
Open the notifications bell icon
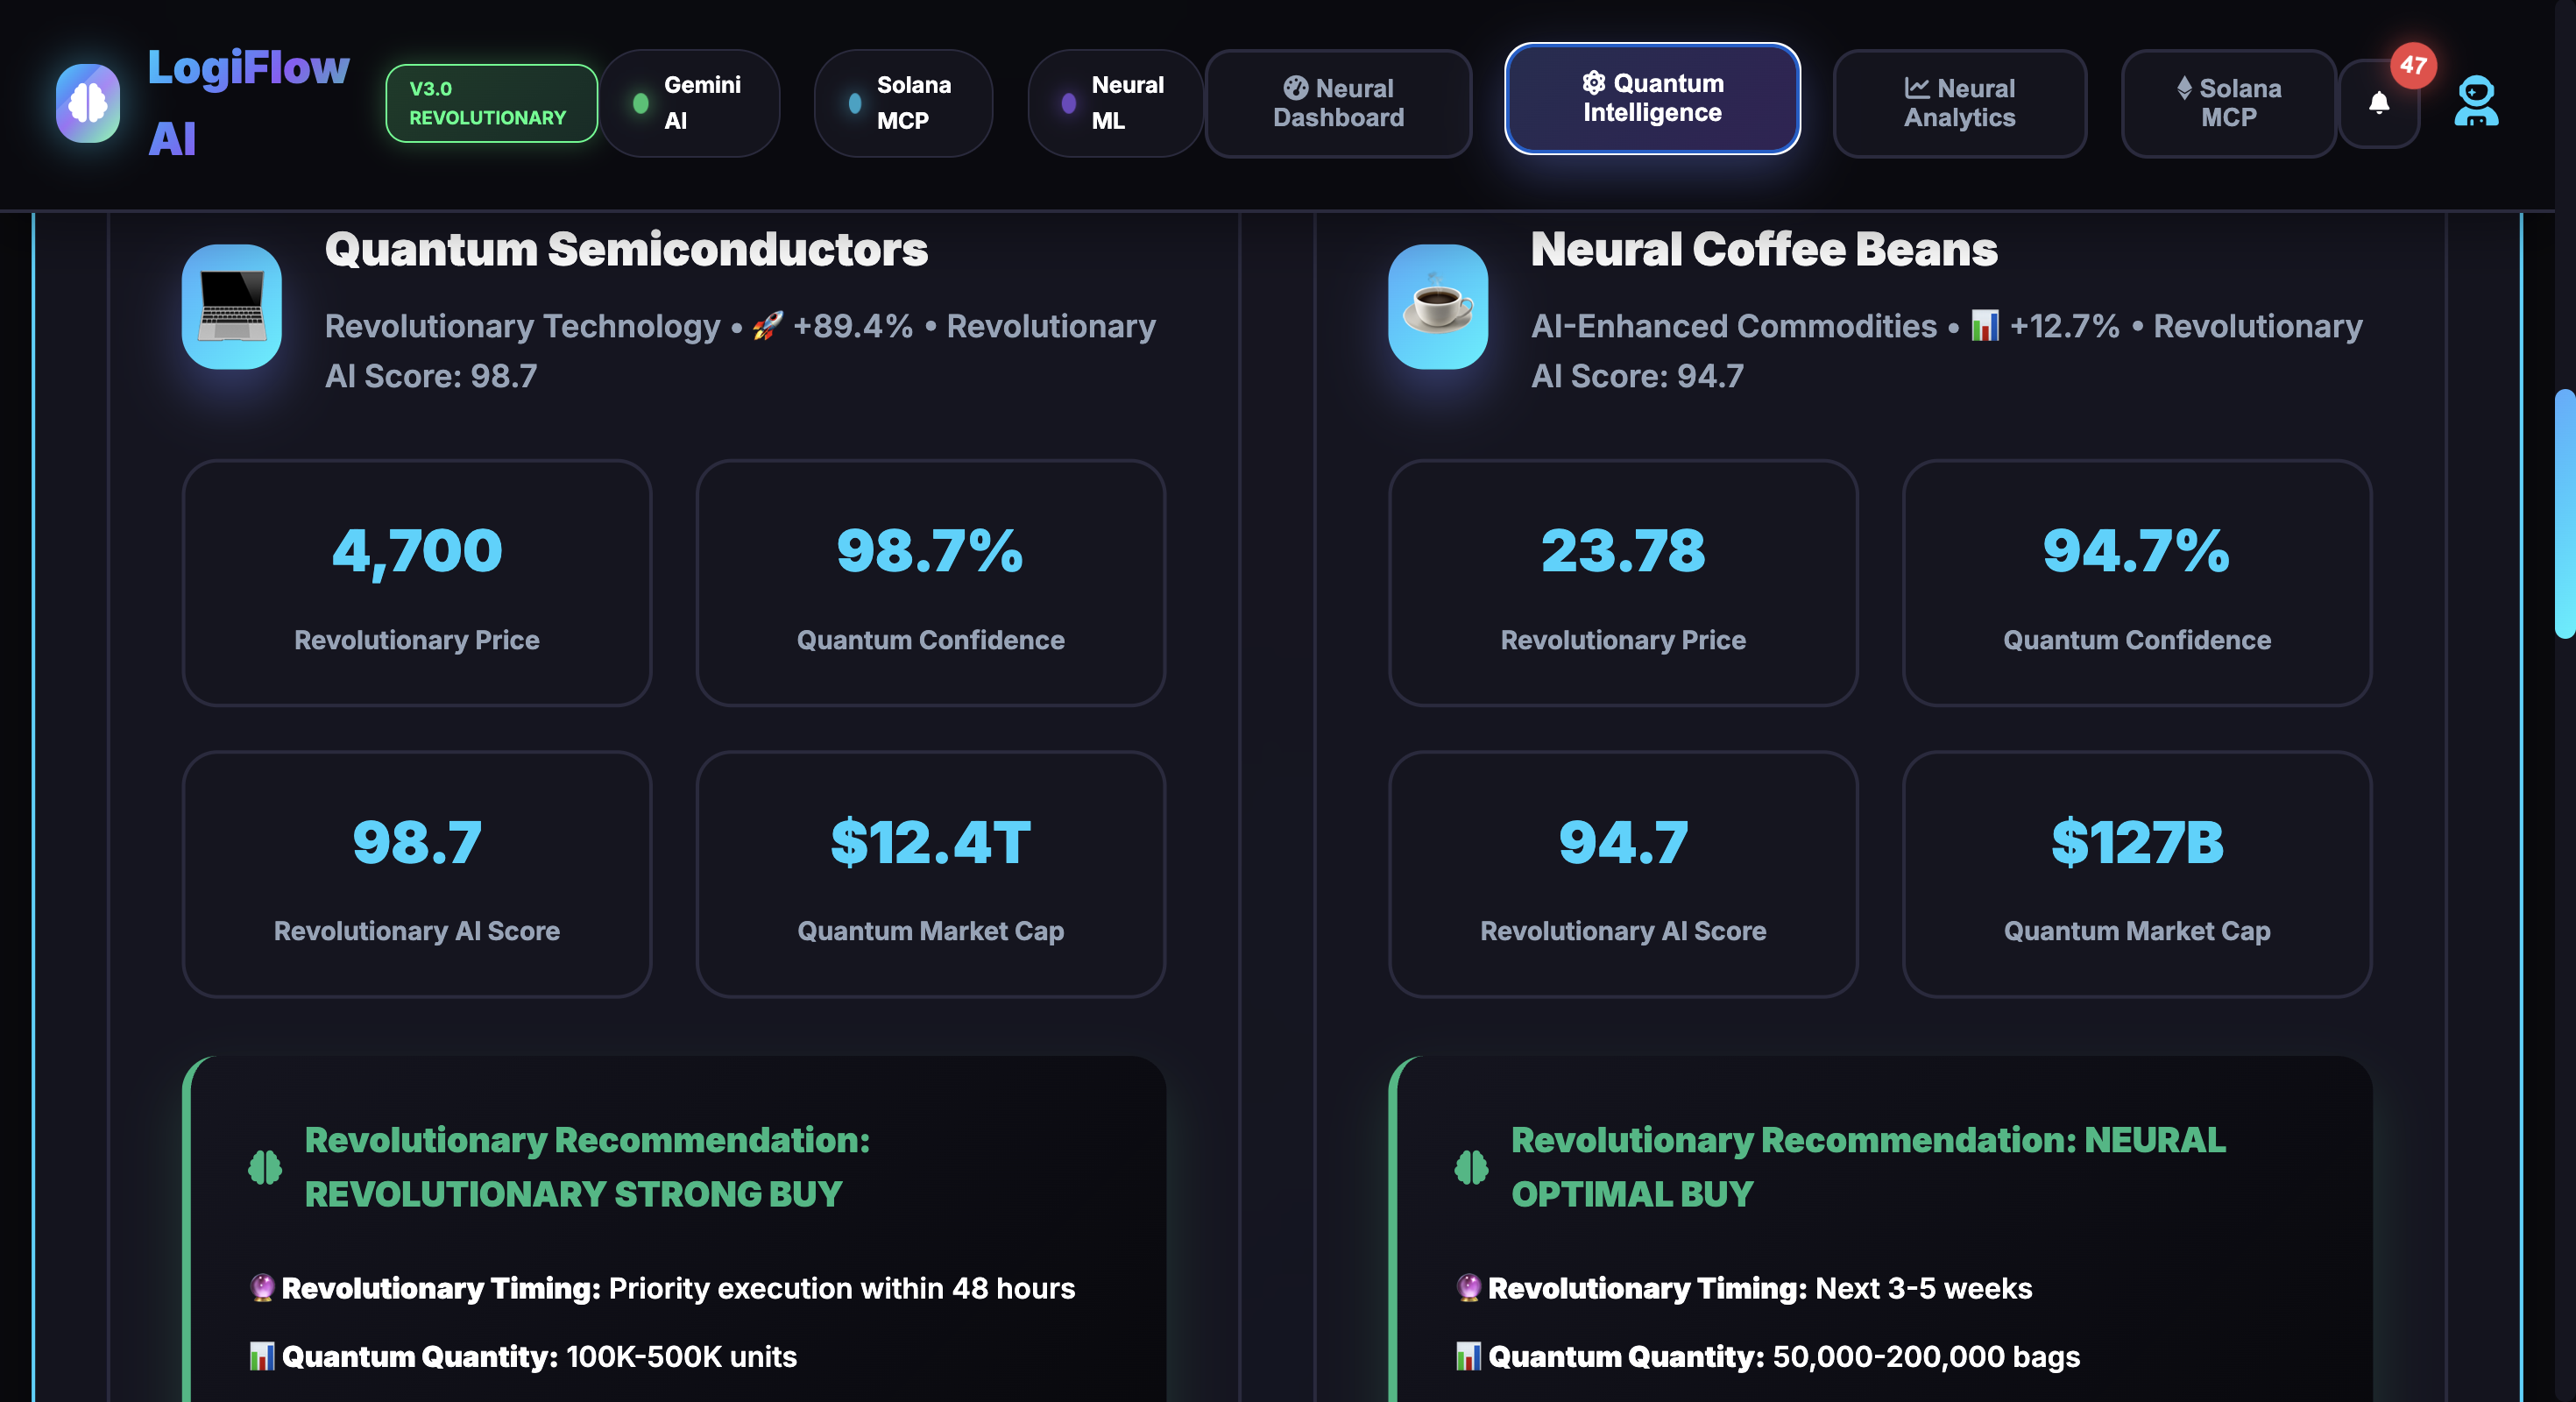[x=2379, y=103]
